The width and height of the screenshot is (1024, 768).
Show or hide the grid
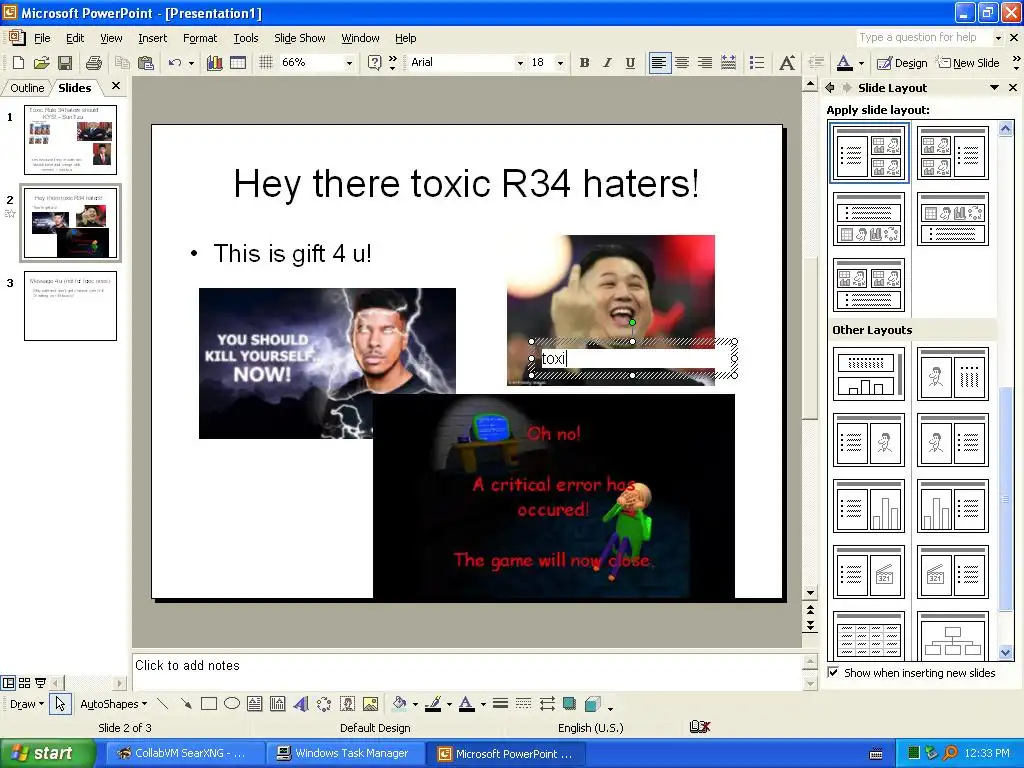266,63
